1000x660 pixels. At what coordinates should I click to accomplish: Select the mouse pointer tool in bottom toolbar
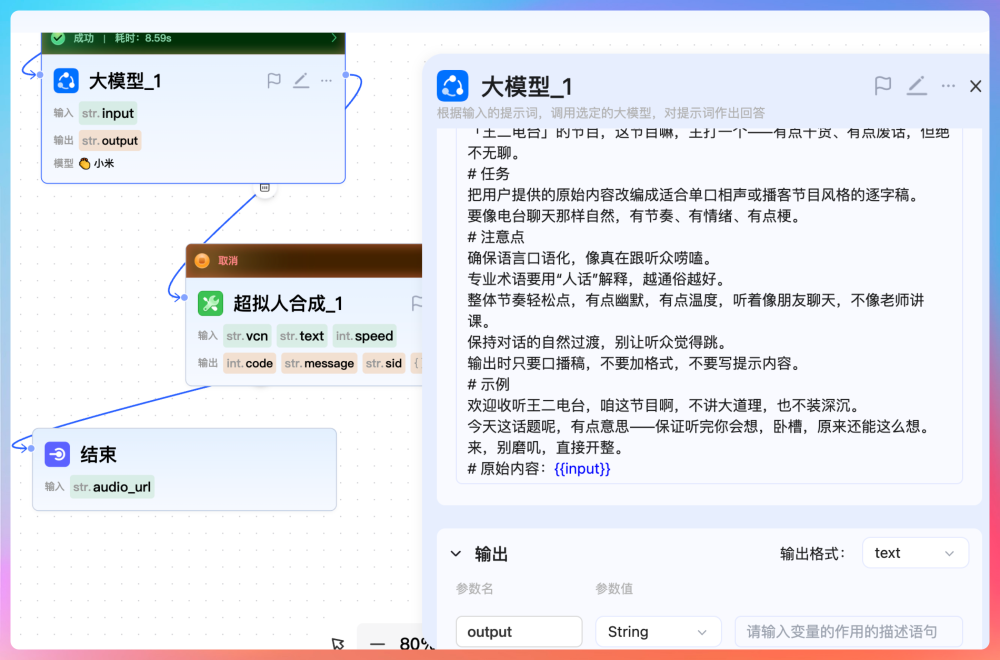pyautogui.click(x=338, y=644)
